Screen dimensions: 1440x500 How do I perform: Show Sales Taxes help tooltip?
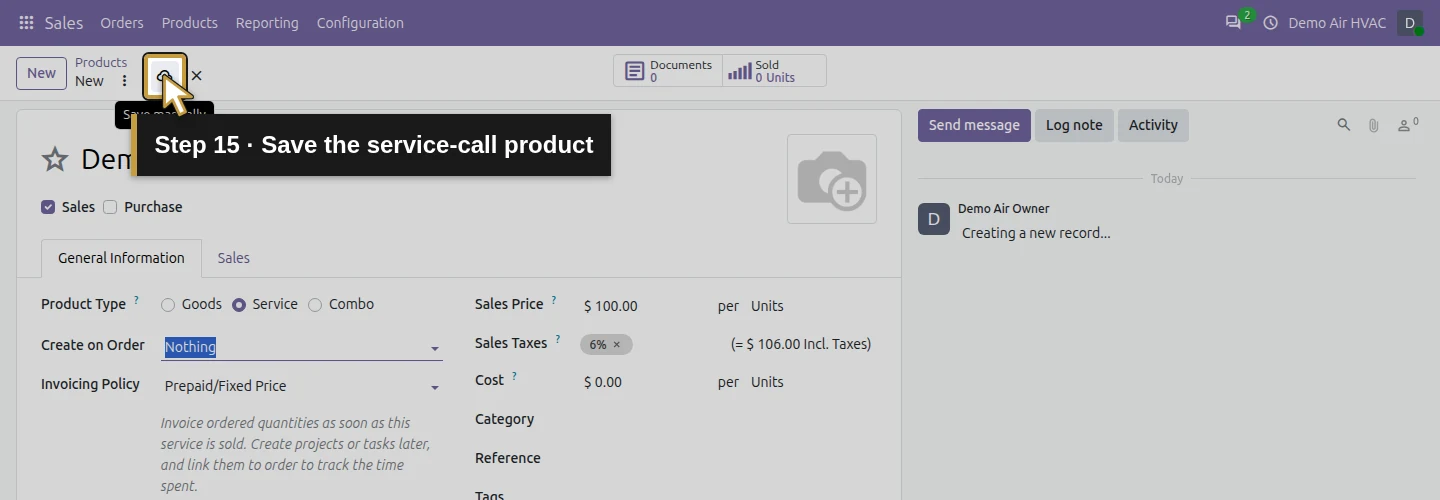(558, 339)
